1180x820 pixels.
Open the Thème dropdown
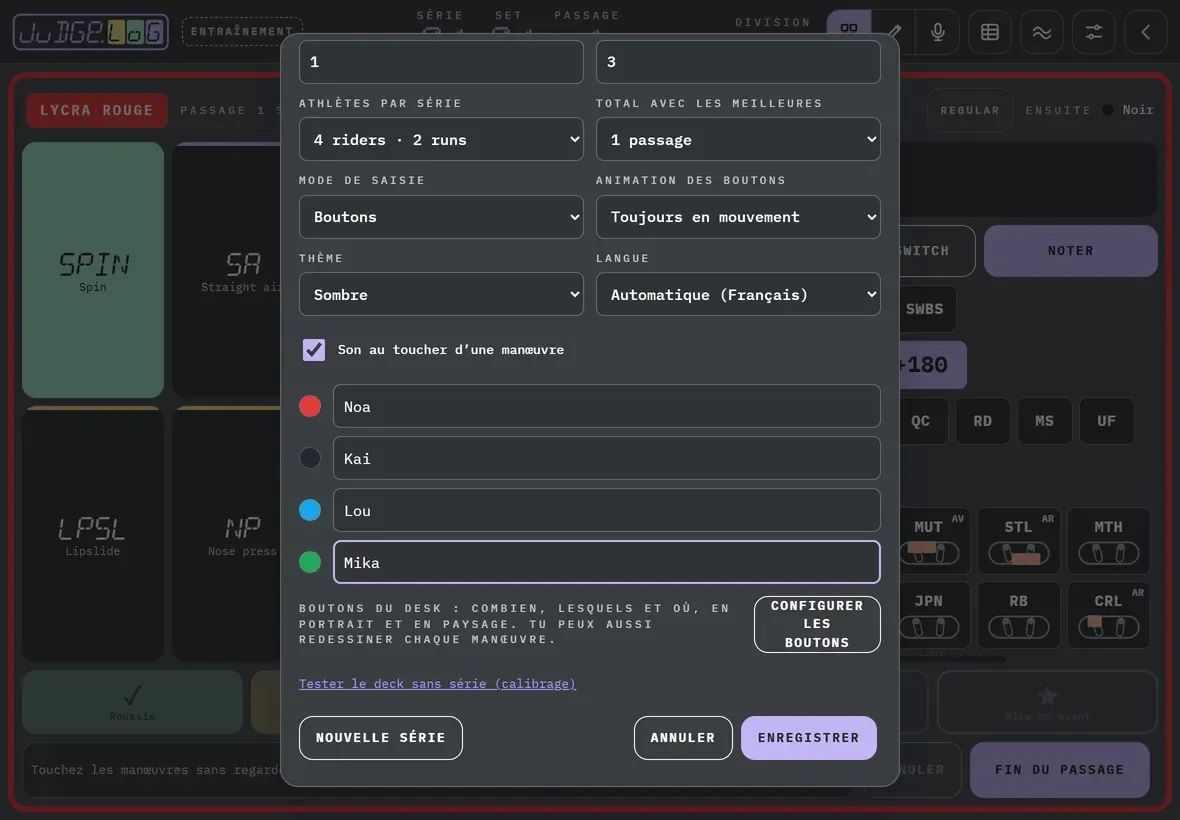441,294
